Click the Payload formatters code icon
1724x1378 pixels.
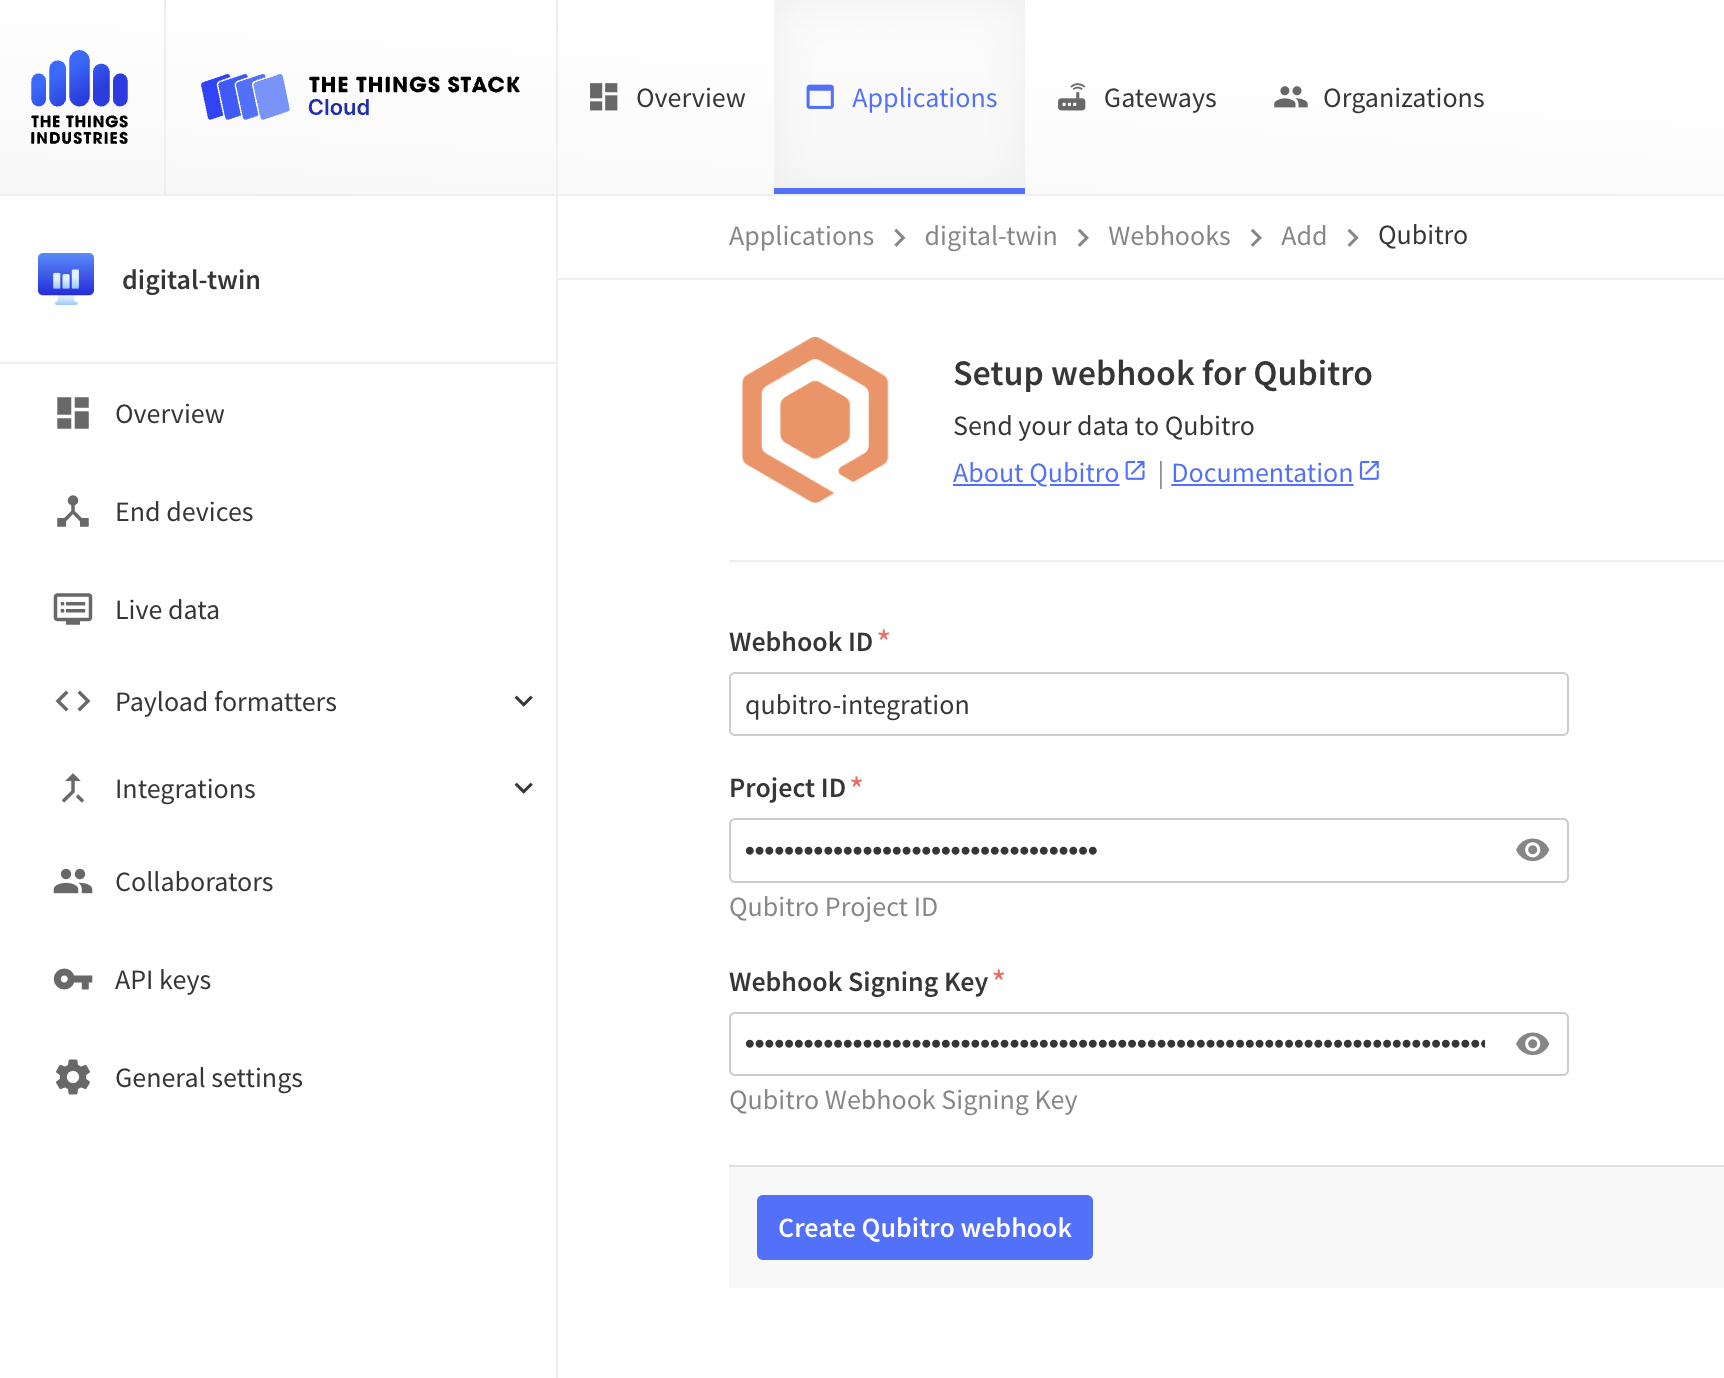point(70,701)
